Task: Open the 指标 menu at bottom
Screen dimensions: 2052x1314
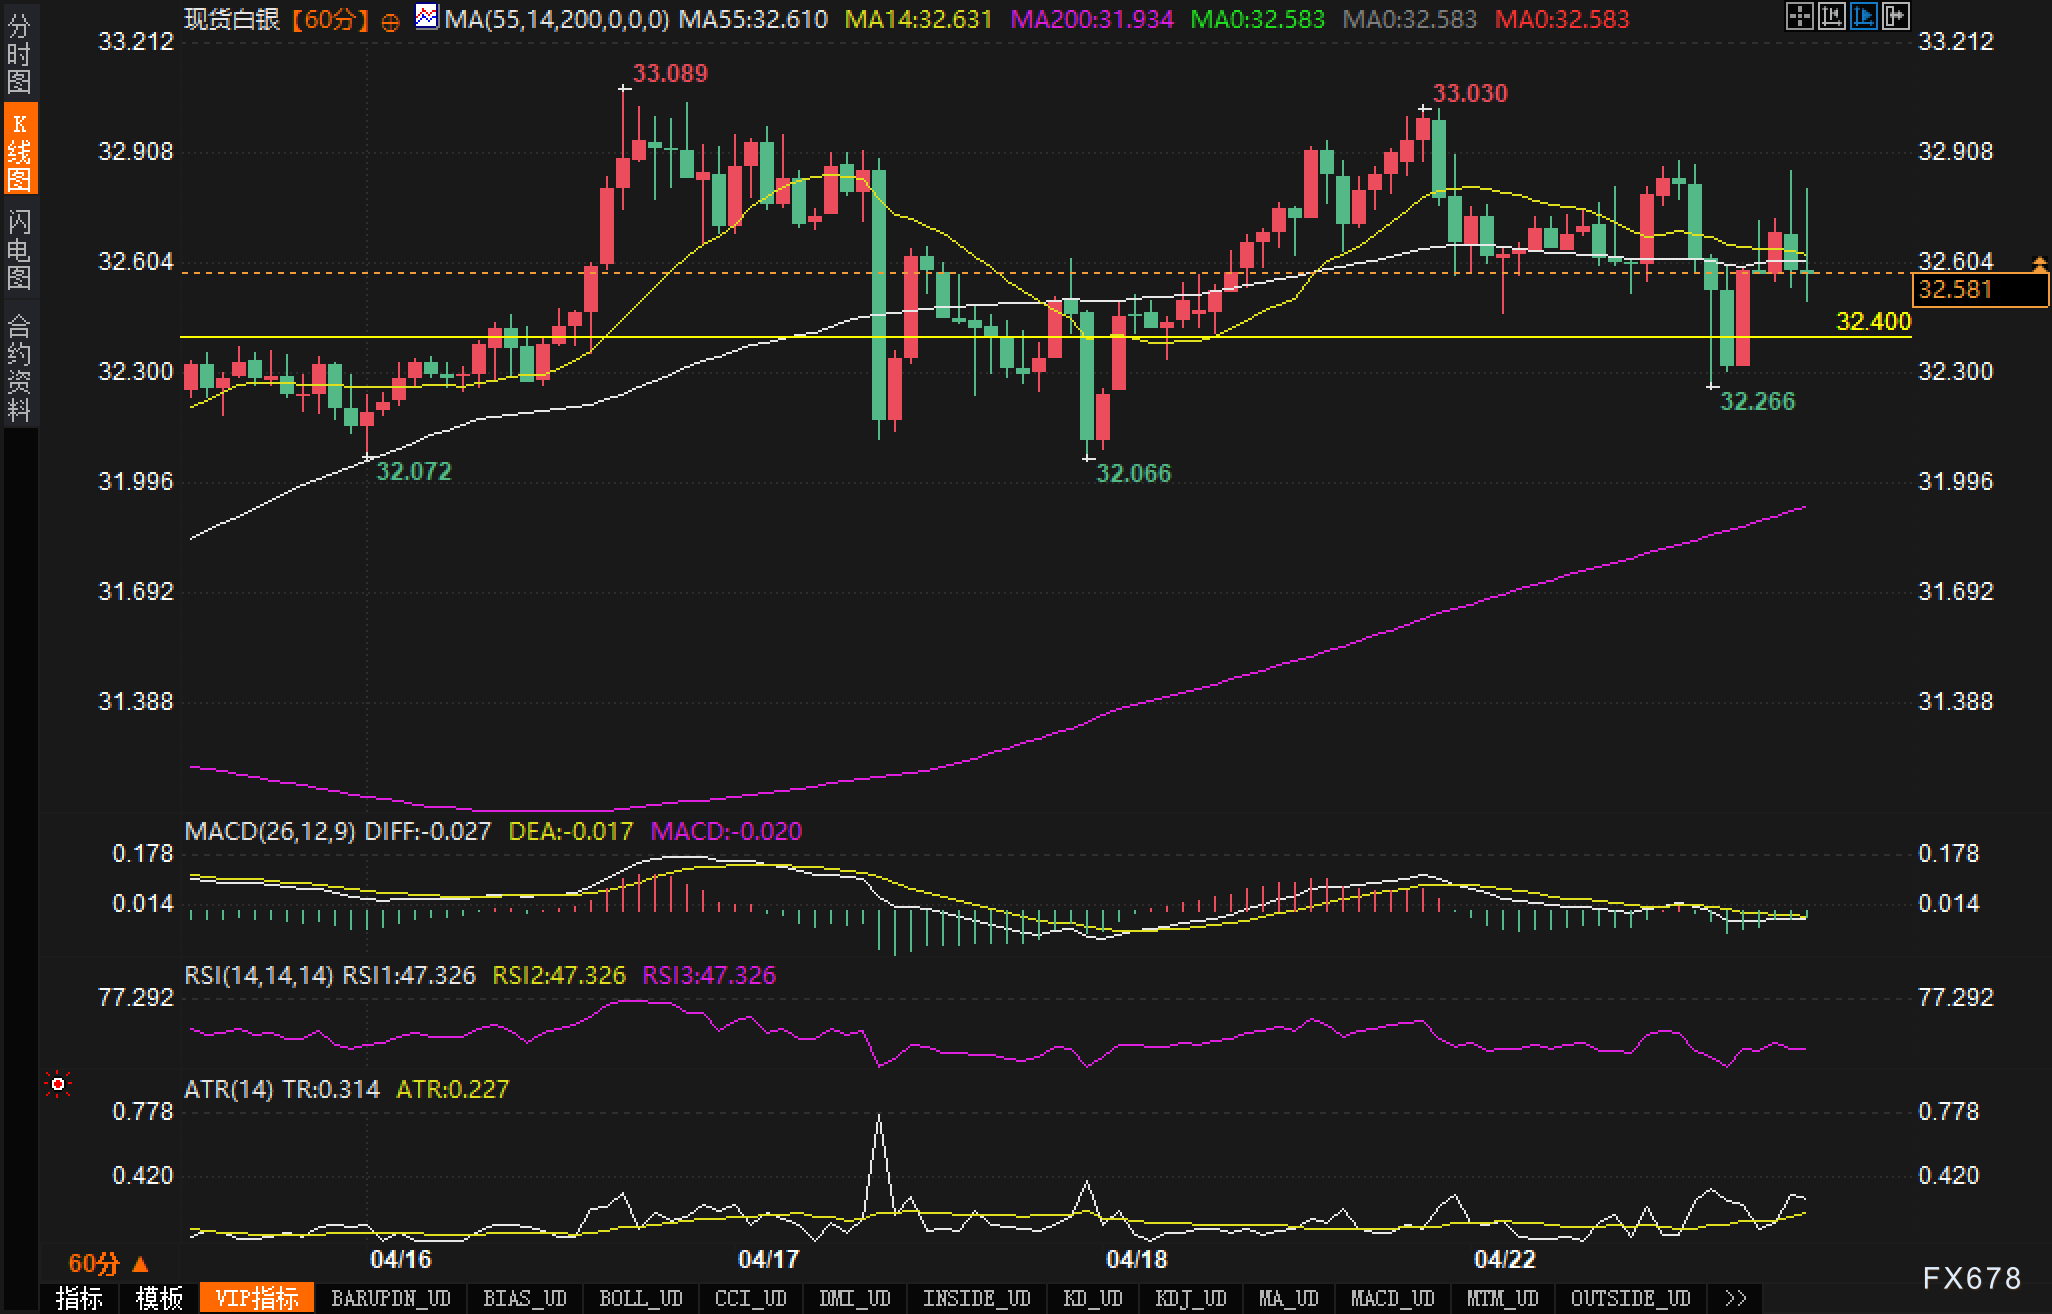Action: pos(79,1298)
